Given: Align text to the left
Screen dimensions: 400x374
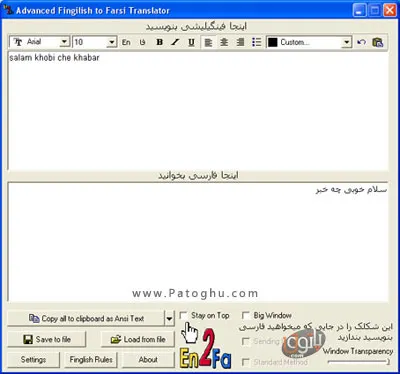Looking at the screenshot, I should click(x=208, y=42).
